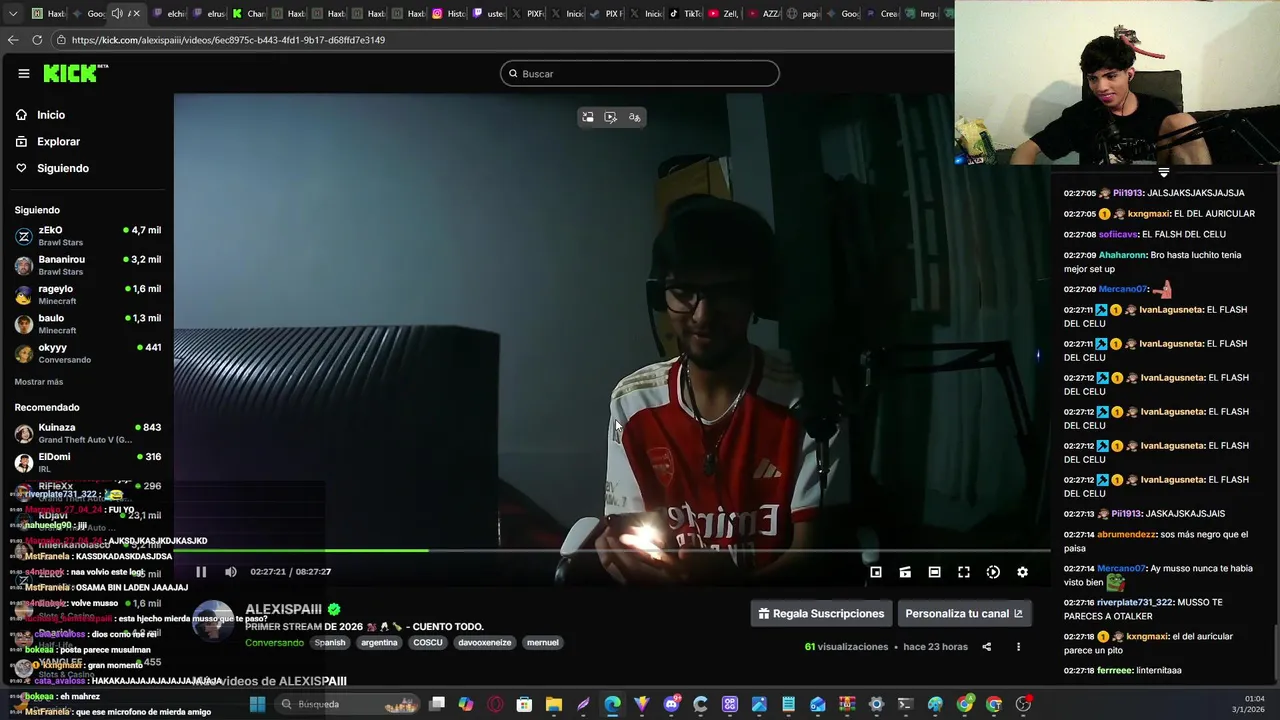Open baulo channel in sidebar
1280x720 pixels.
coord(87,324)
